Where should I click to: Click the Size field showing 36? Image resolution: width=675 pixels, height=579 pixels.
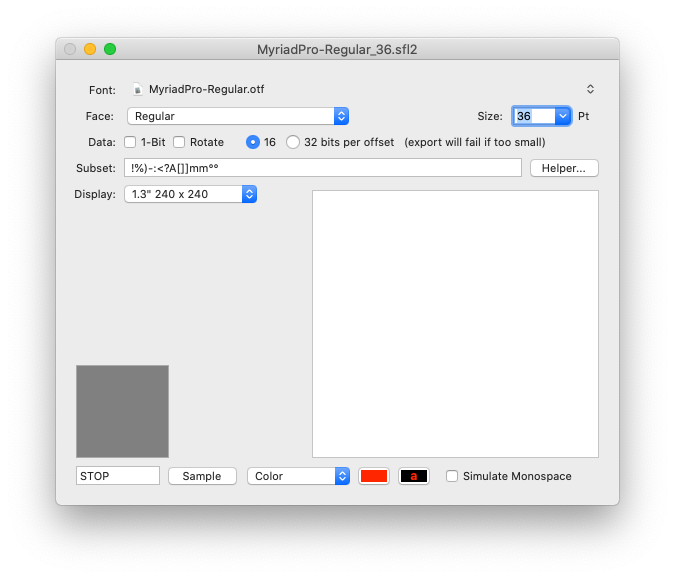coord(535,116)
